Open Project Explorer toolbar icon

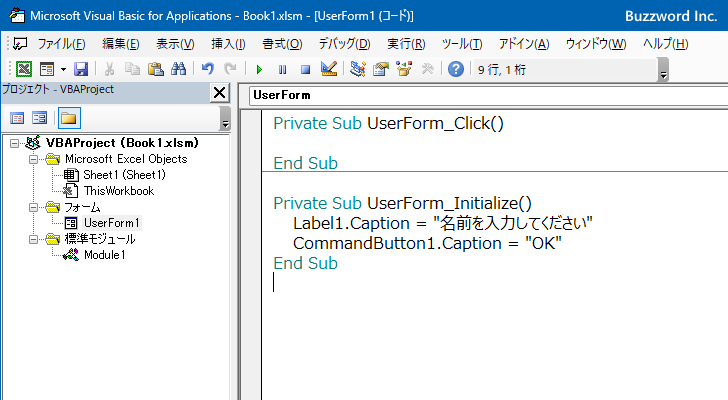pyautogui.click(x=358, y=69)
